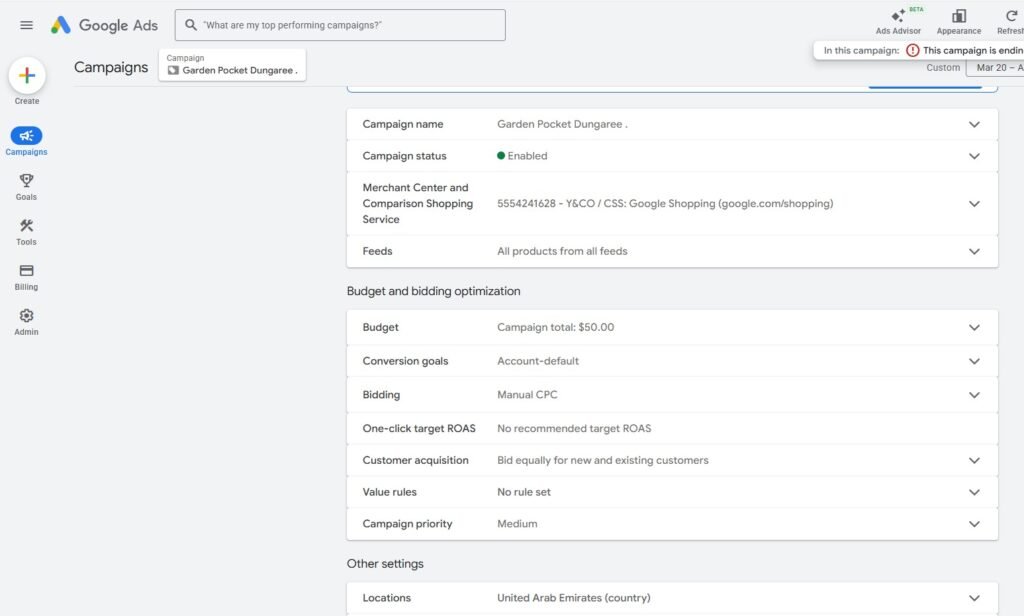This screenshot has height=616, width=1024.
Task: Click 'Bid equally for new and existing customers'
Action: (x=602, y=460)
